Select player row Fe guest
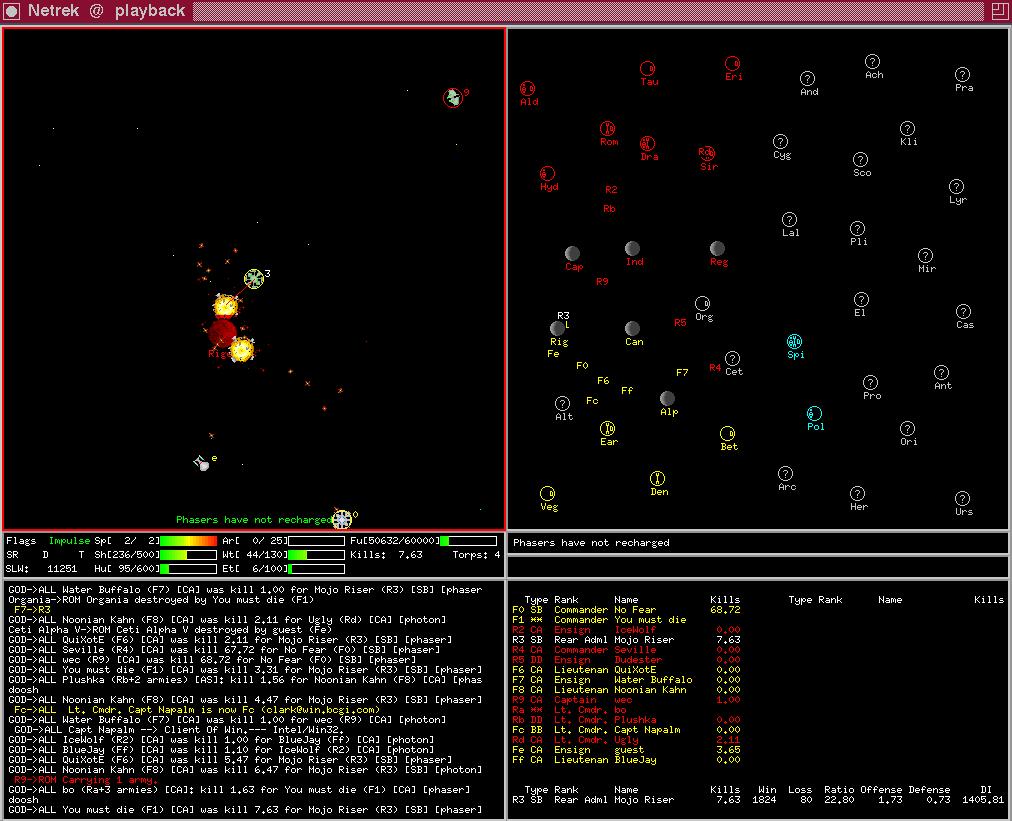Viewport: 1012px width, 821px height. [626, 750]
